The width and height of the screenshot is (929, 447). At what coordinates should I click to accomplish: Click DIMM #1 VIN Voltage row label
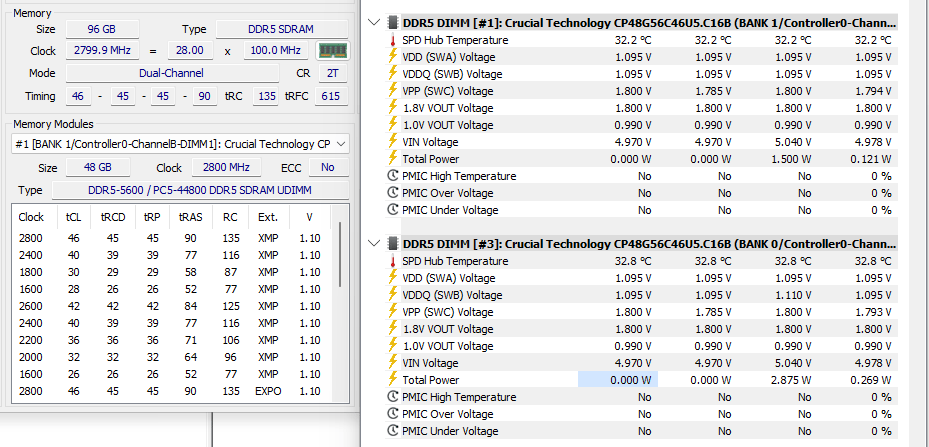tap(430, 142)
